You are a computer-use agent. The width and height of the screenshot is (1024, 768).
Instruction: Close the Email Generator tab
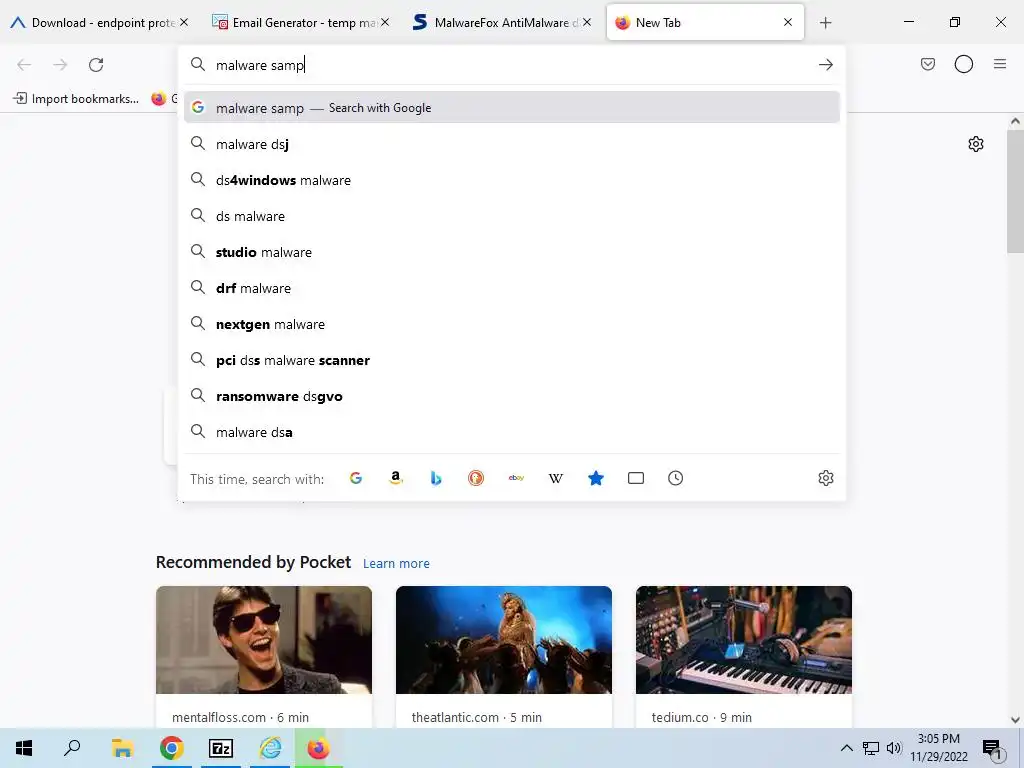(x=385, y=22)
